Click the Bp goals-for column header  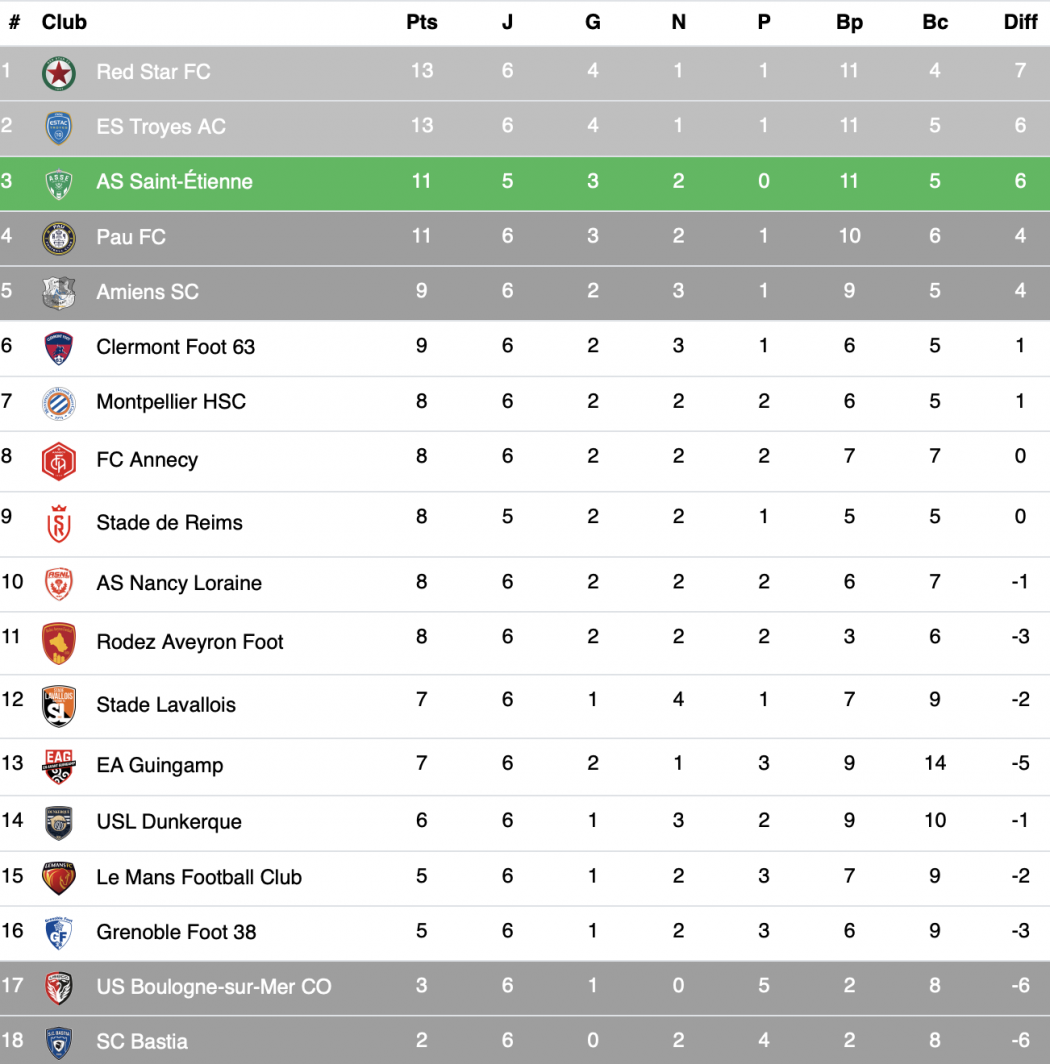(849, 22)
